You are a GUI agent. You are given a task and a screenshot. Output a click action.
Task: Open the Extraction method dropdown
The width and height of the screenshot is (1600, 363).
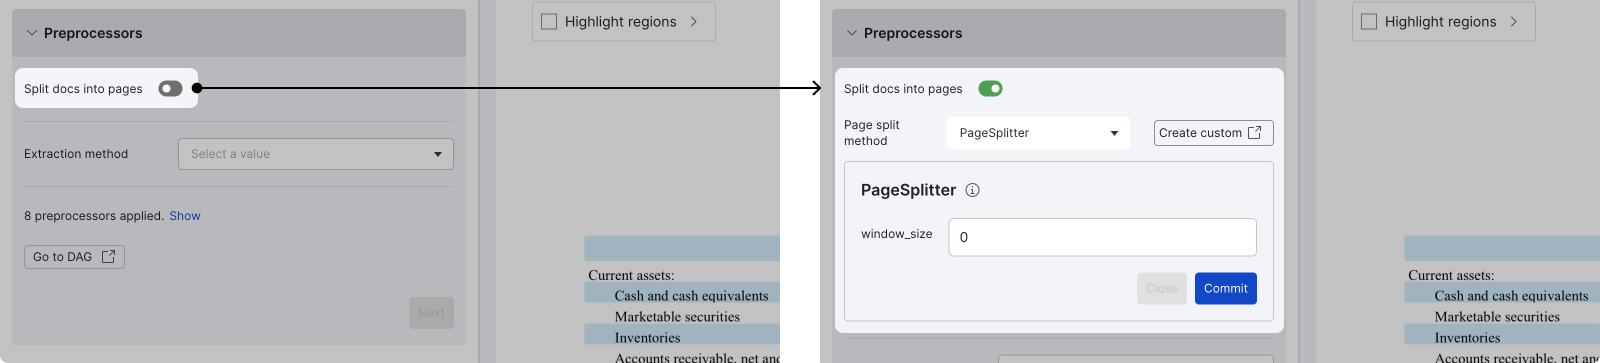point(316,154)
